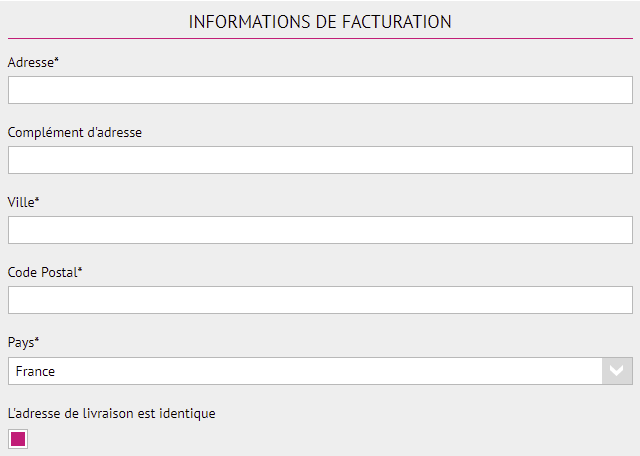Click the 'Adresse*' field label
Image resolution: width=640 pixels, height=456 pixels.
[x=33, y=62]
